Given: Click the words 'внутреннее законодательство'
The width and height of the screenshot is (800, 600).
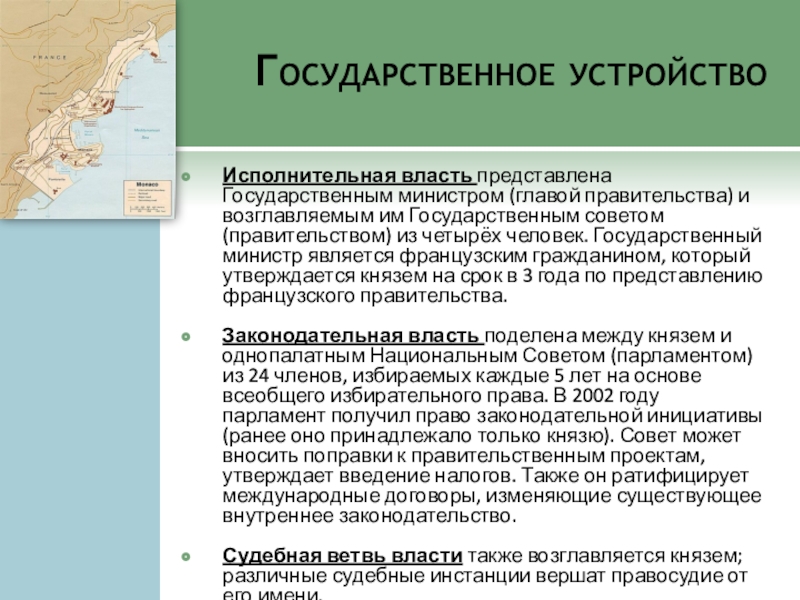Looking at the screenshot, I should pyautogui.click(x=369, y=517).
